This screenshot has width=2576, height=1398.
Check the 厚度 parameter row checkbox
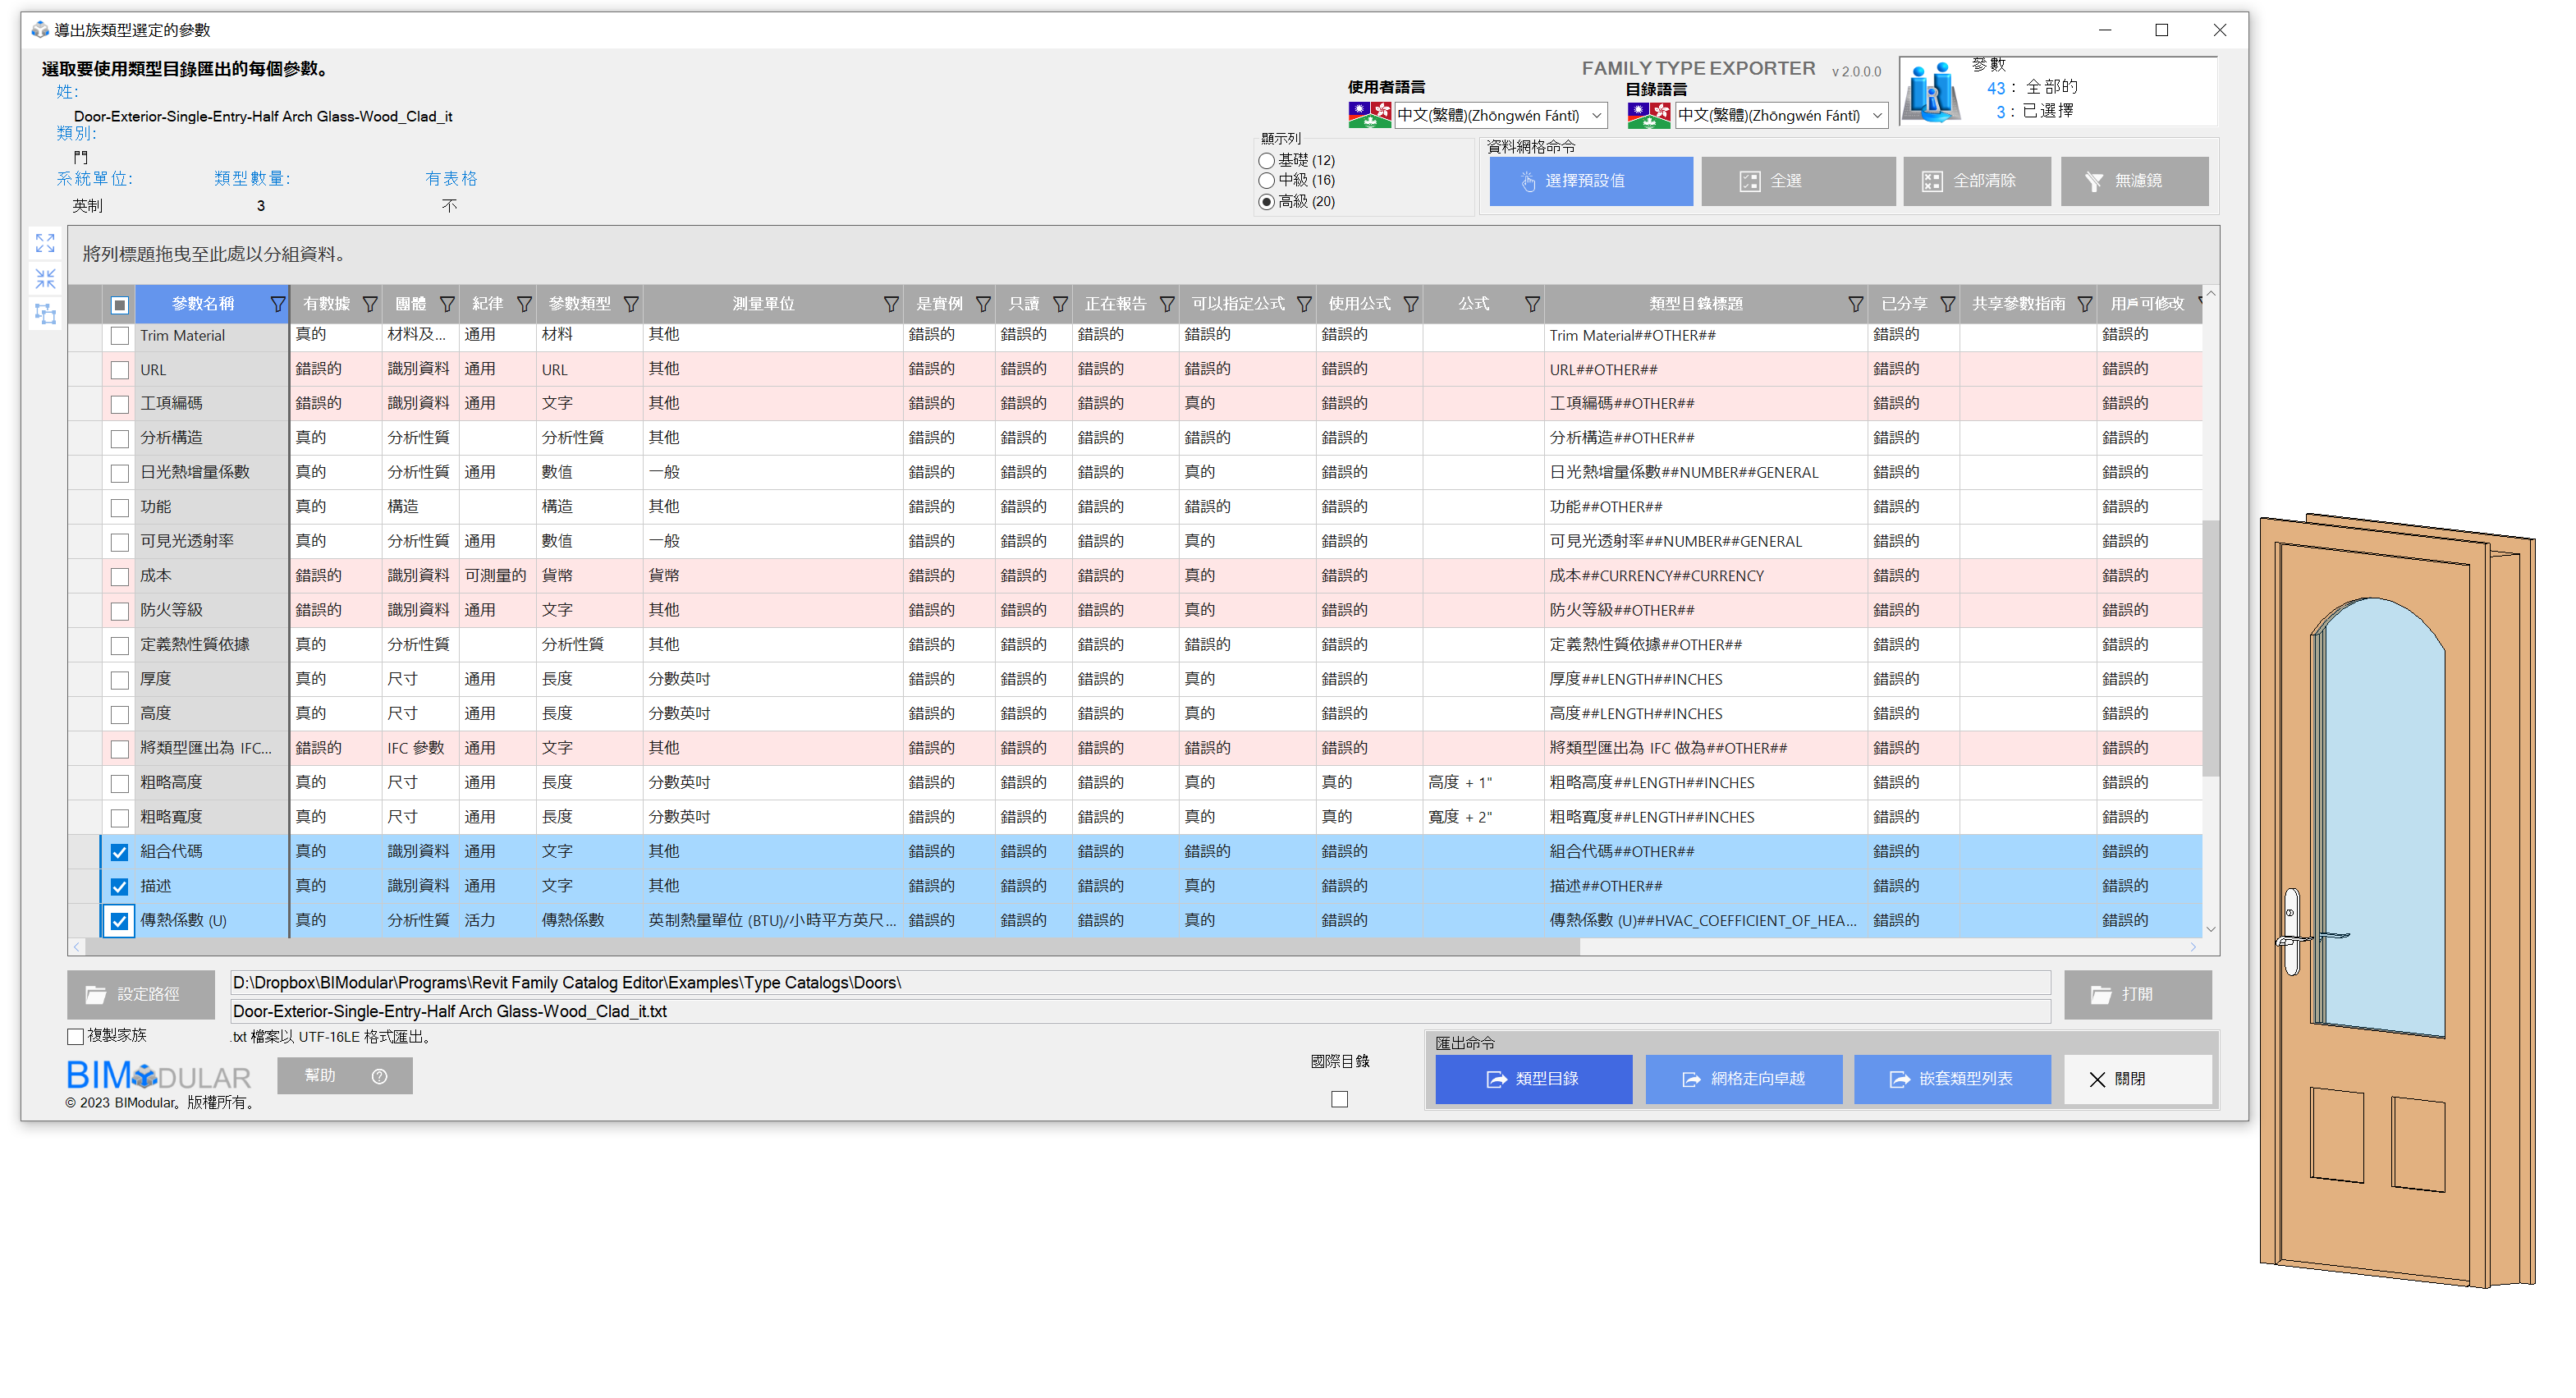point(120,680)
